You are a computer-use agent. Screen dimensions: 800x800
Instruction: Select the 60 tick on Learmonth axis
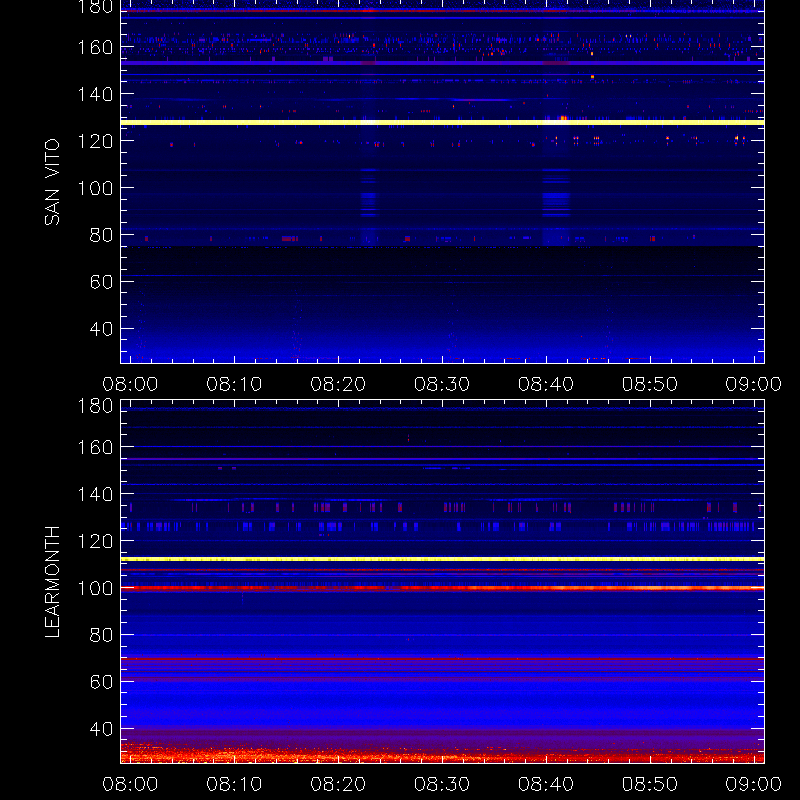pos(101,682)
